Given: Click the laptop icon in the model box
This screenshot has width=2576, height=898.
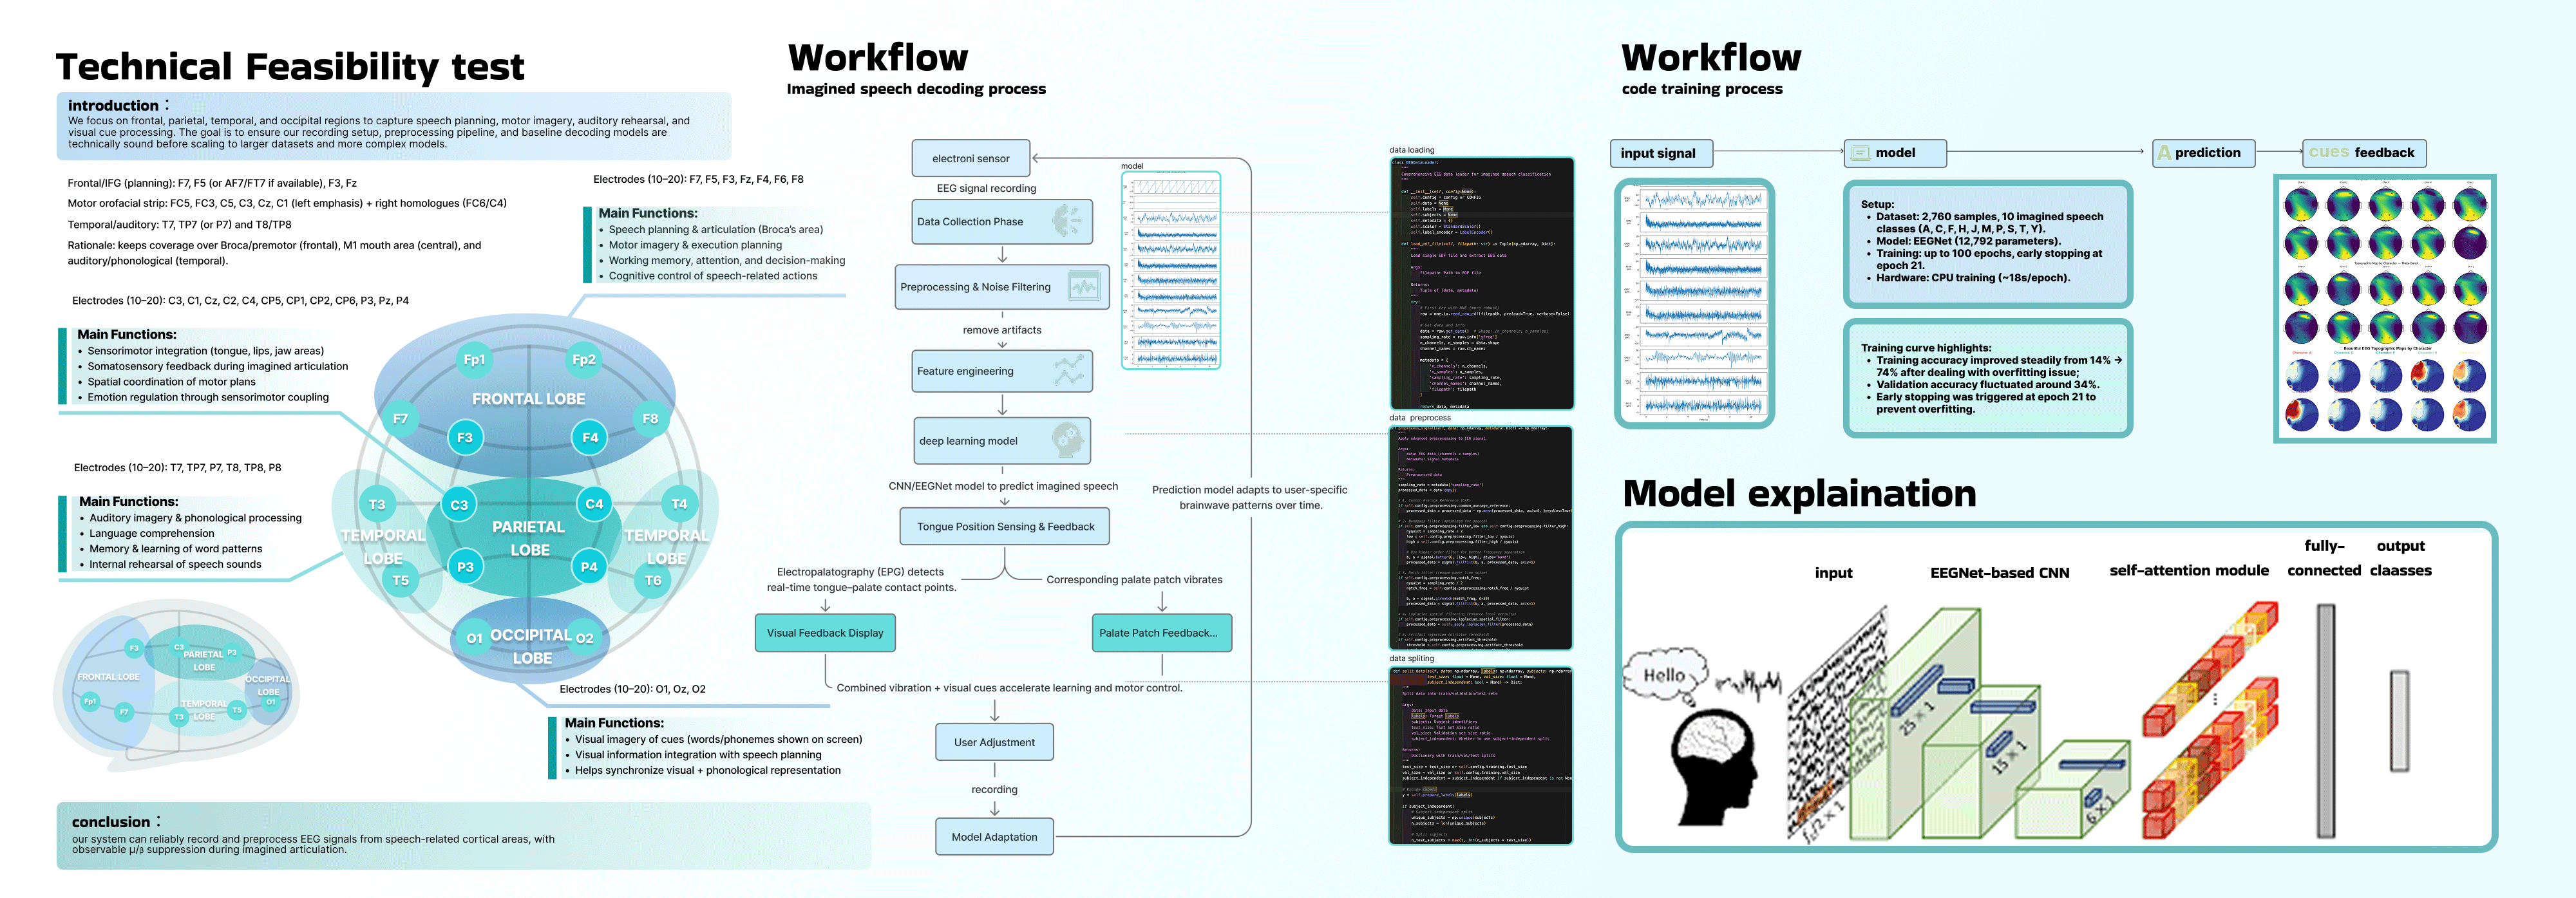Looking at the screenshot, I should (x=1860, y=153).
